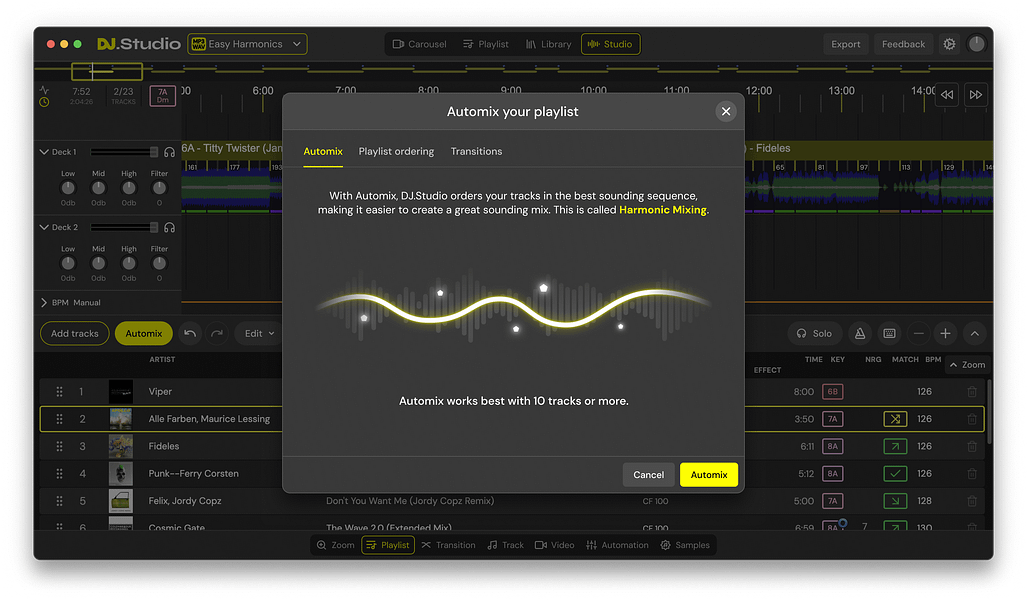Click Cancel in Automix dialog
This screenshot has height=600, width=1027.
(648, 475)
